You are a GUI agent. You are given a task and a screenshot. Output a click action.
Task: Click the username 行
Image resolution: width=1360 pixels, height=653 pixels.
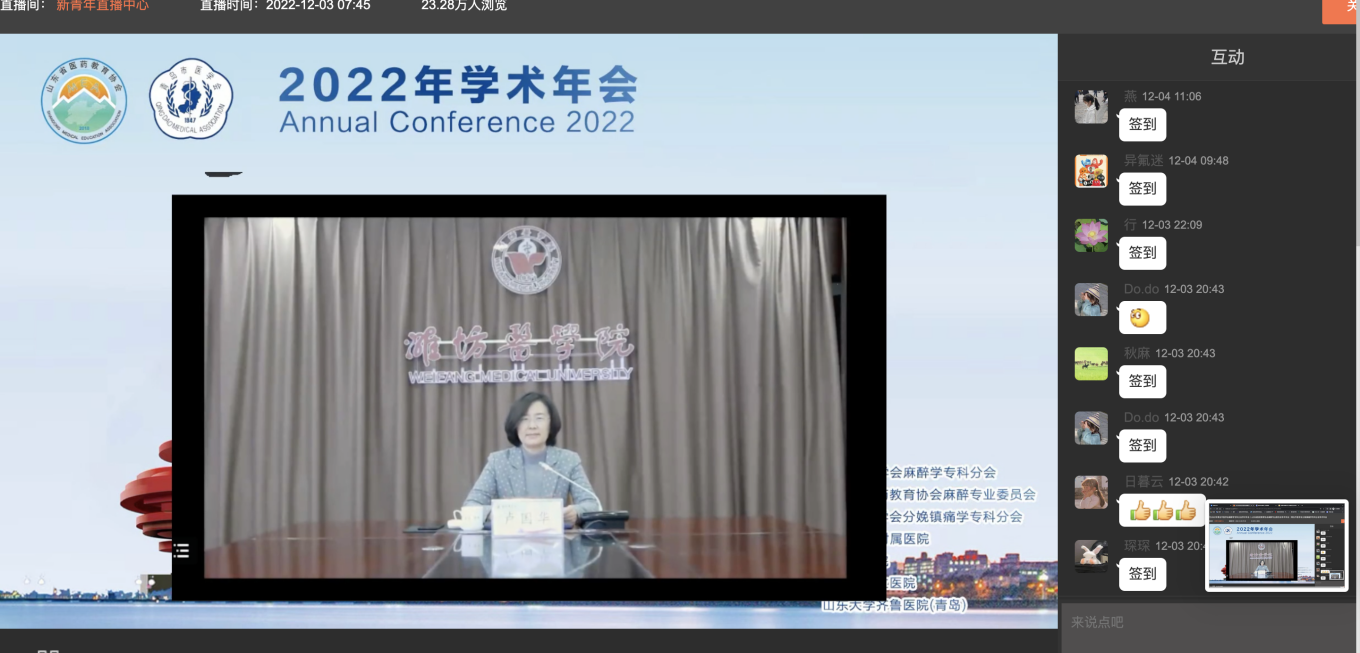tap(1130, 224)
